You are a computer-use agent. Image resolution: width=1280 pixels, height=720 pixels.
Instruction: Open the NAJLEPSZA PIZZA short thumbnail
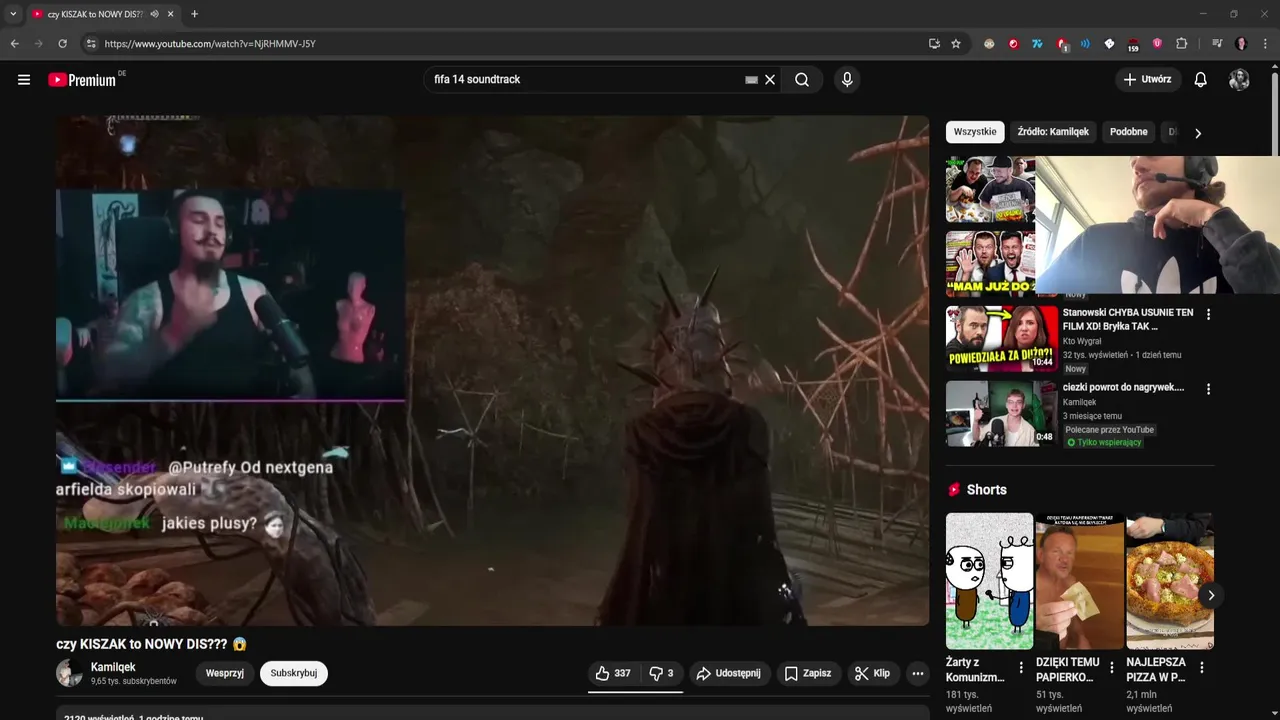(1170, 581)
